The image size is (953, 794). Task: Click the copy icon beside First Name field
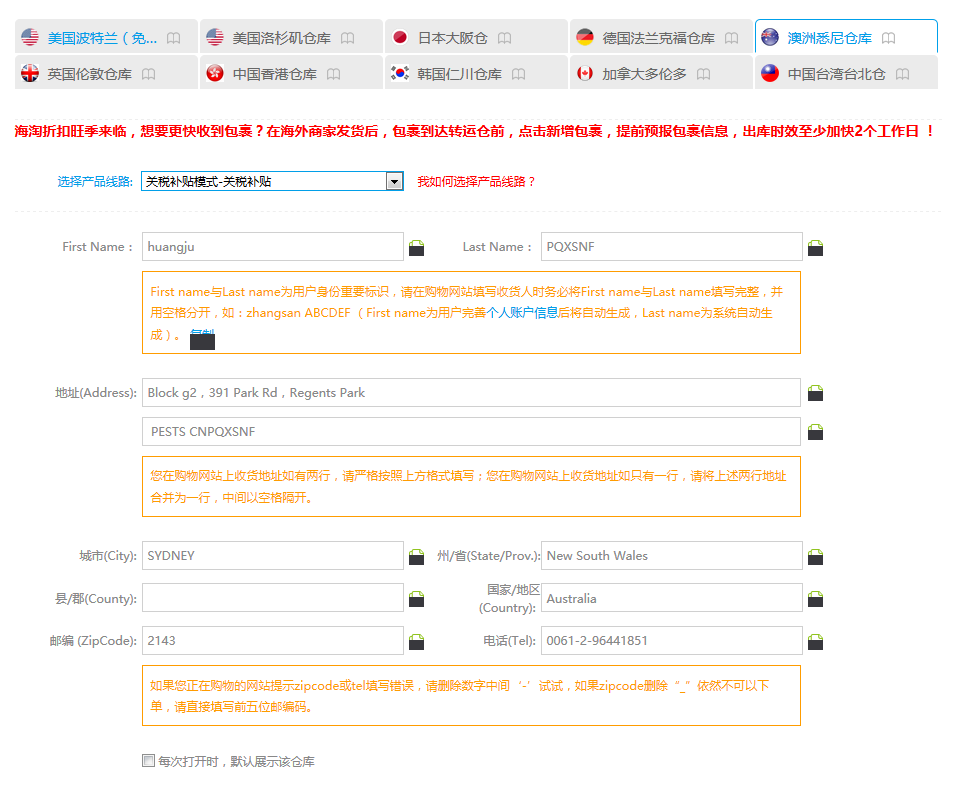(416, 247)
